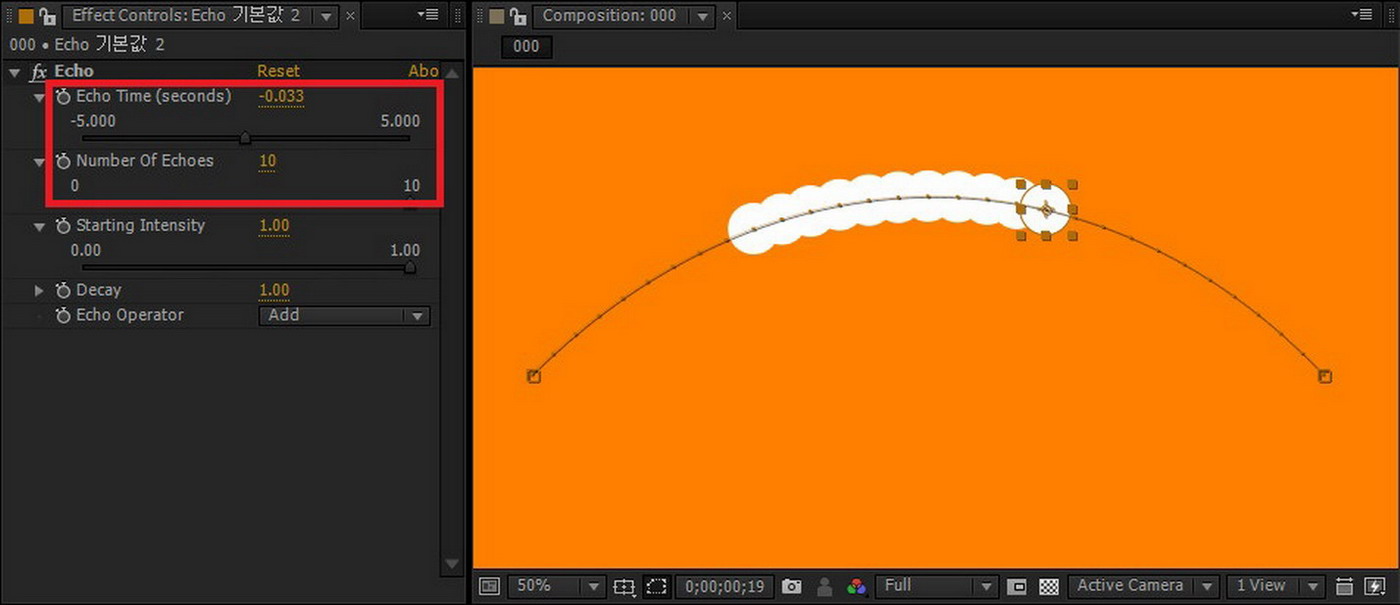
Task: Take a snapshot with camera icon
Action: click(792, 586)
